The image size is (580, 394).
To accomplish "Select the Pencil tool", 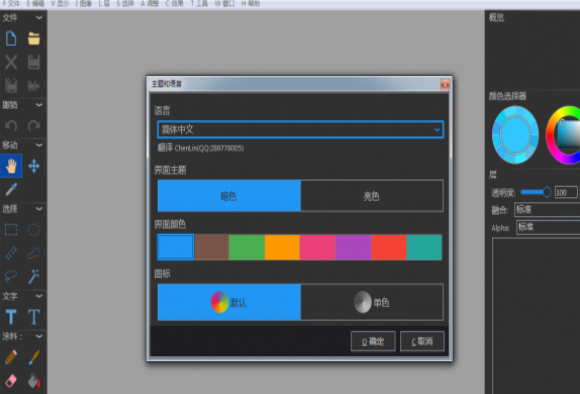I will tap(11, 357).
